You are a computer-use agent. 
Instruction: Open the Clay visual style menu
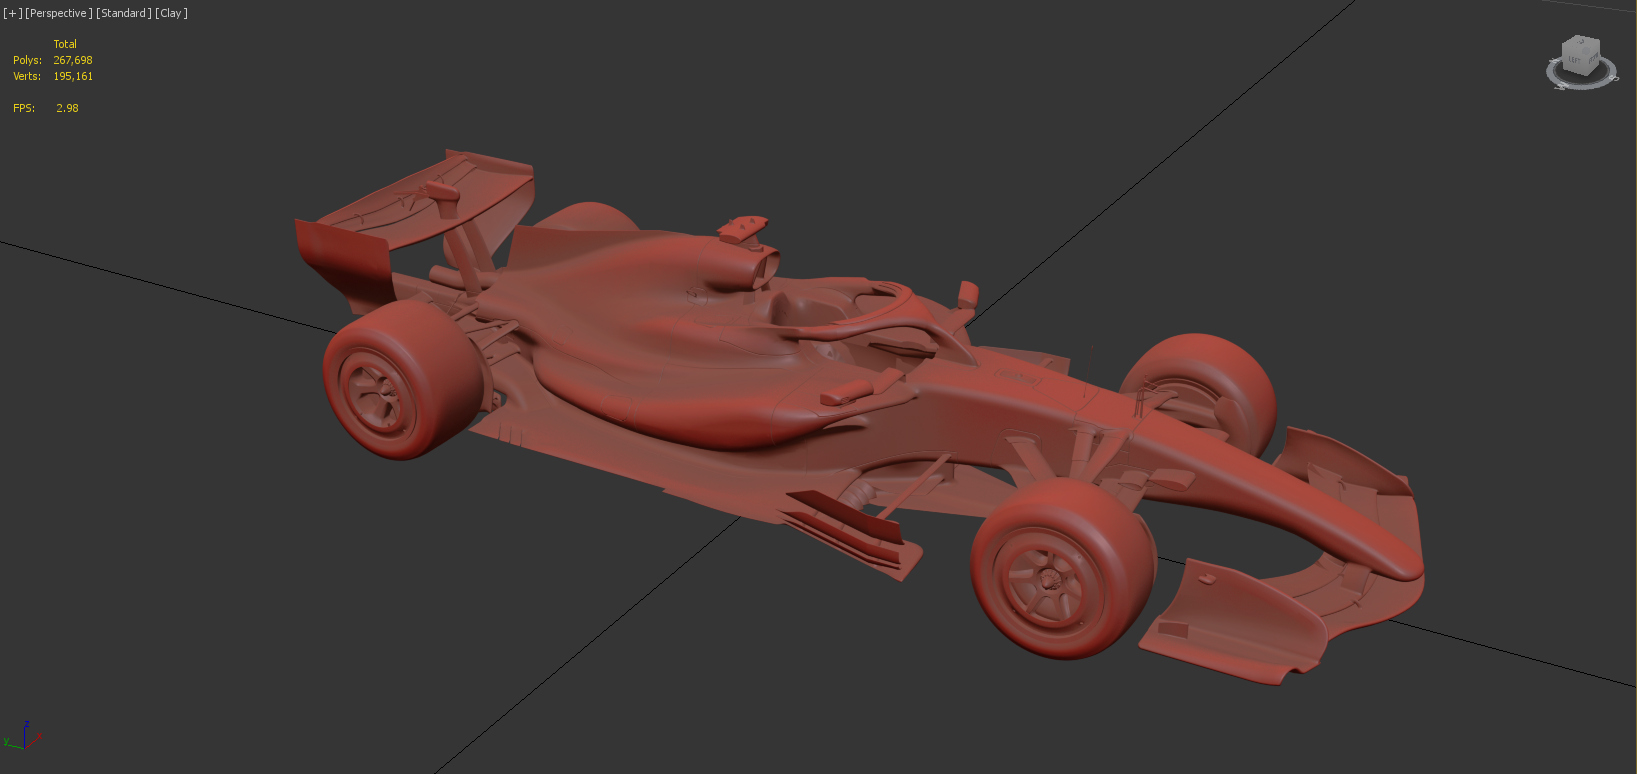[171, 13]
